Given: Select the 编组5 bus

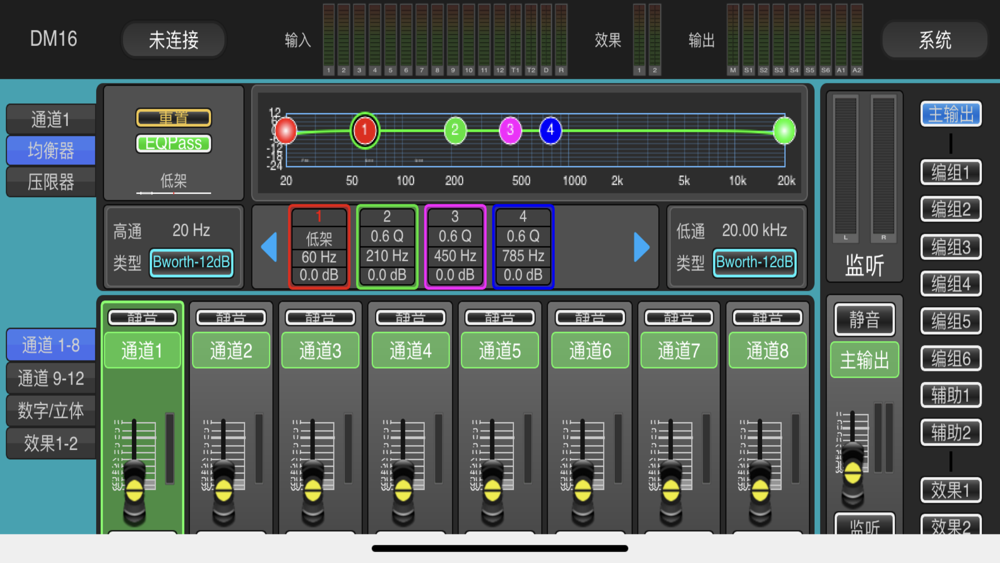Looking at the screenshot, I should tap(950, 321).
